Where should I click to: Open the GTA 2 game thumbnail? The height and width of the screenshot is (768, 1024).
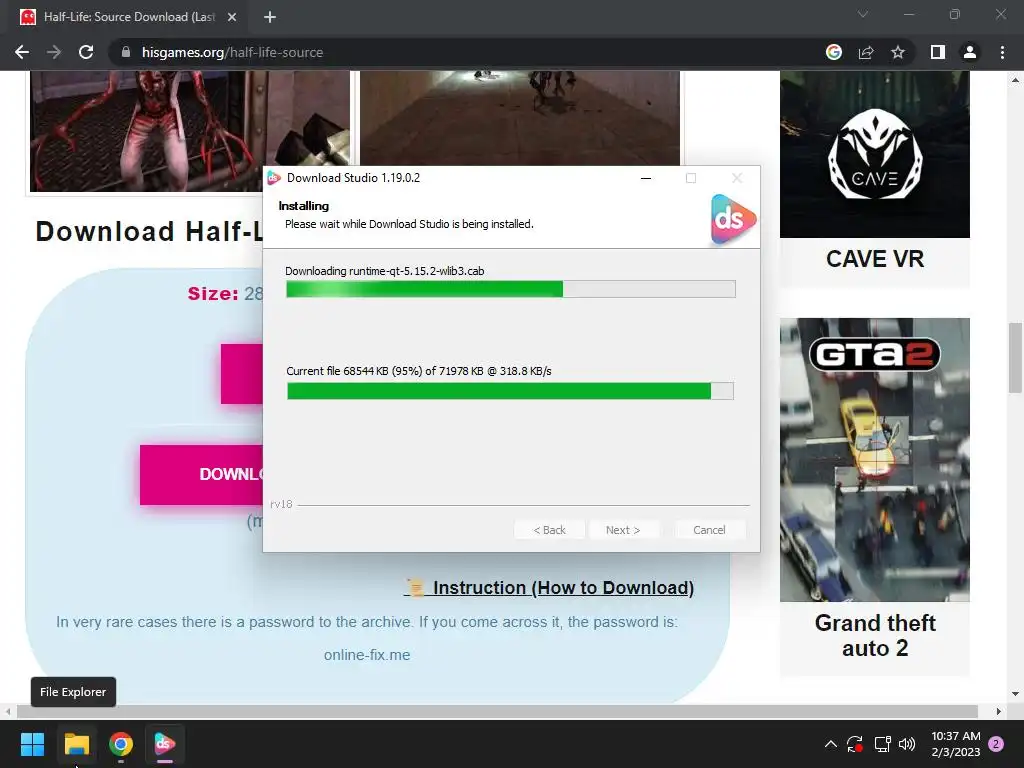[x=875, y=460]
